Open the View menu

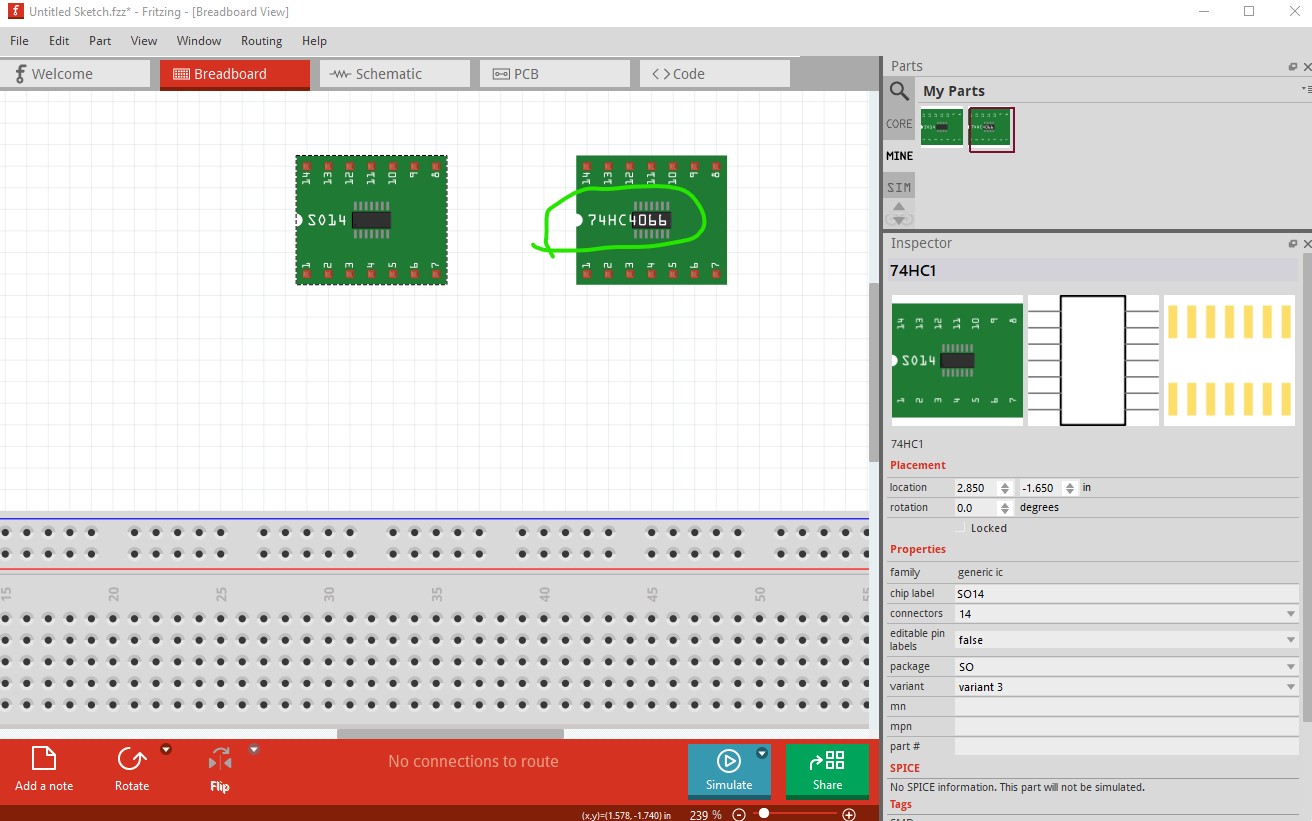coord(144,41)
